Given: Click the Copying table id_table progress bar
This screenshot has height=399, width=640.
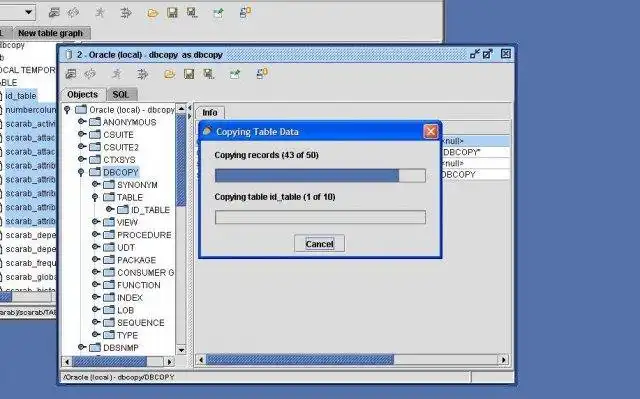Looking at the screenshot, I should [320, 217].
